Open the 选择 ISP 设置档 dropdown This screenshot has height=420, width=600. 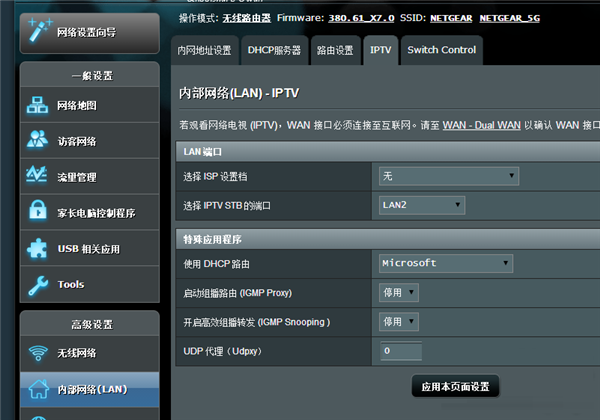tap(448, 176)
